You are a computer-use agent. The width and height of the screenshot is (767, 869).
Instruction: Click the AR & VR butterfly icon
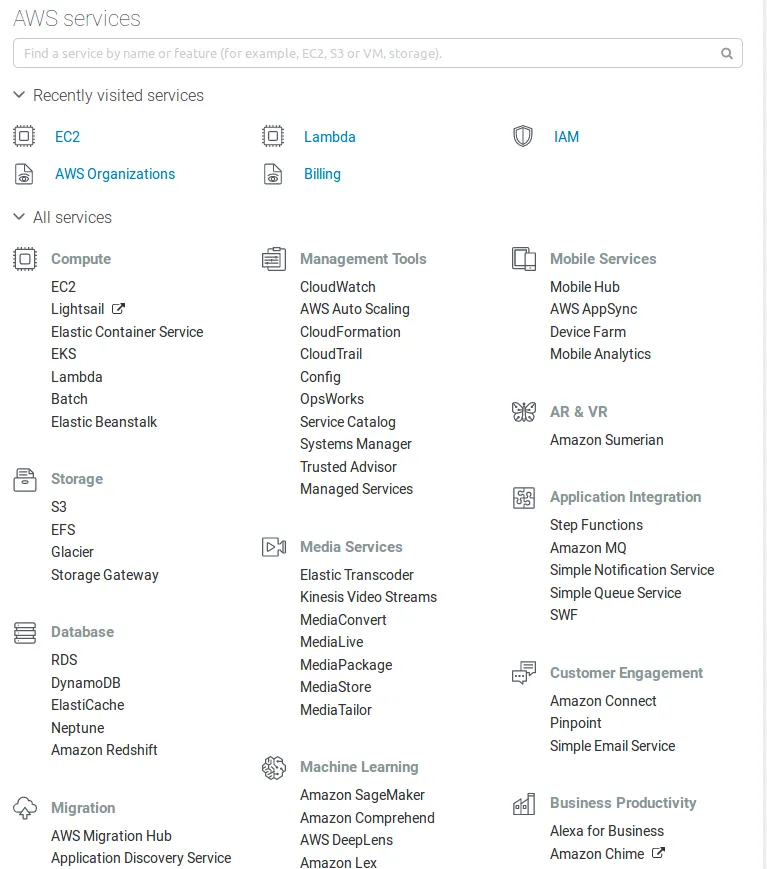pyautogui.click(x=524, y=412)
